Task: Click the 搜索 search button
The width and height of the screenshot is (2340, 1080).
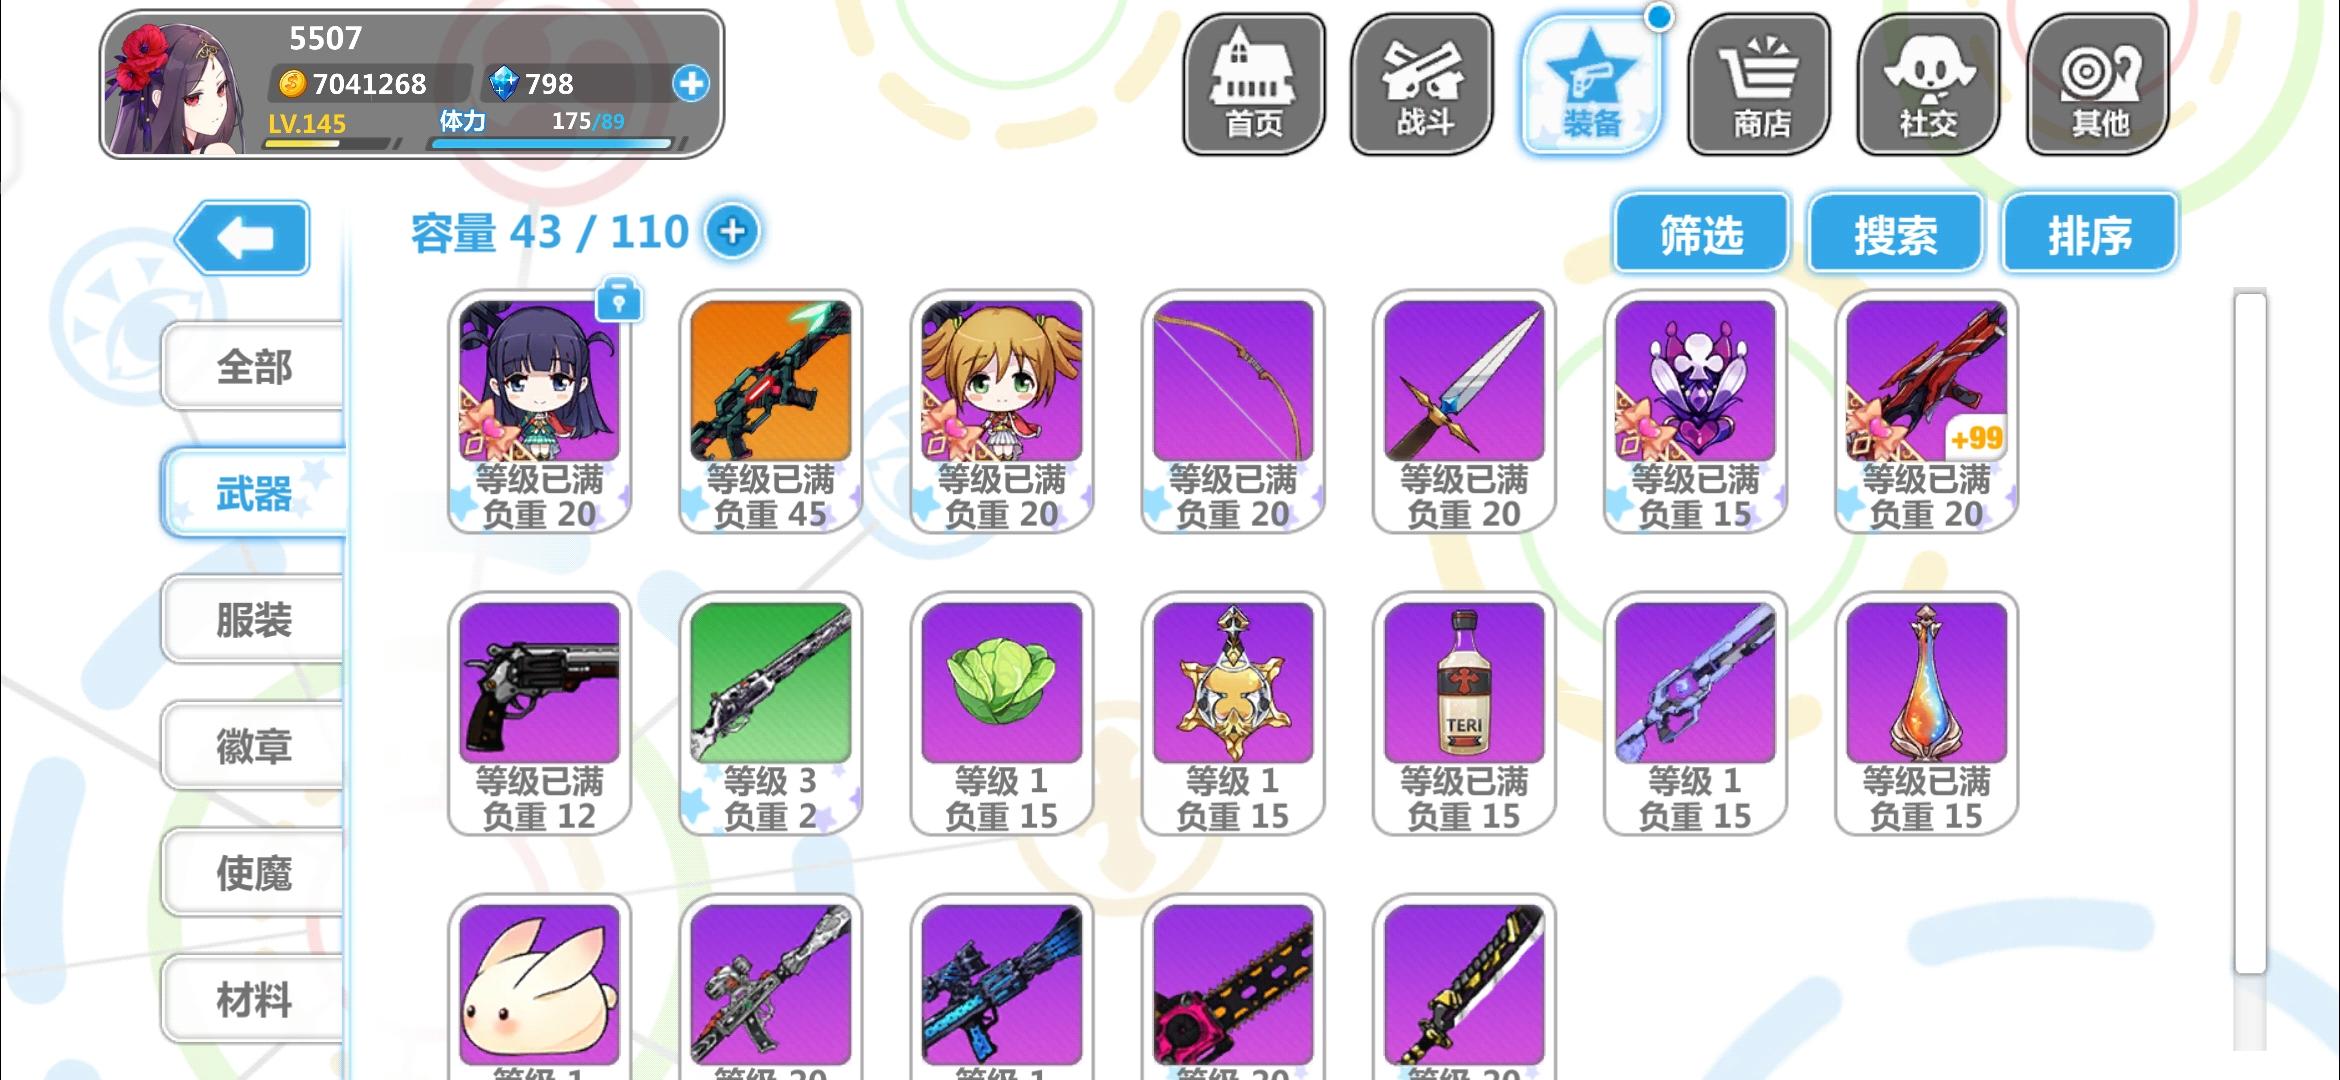Action: 1895,234
